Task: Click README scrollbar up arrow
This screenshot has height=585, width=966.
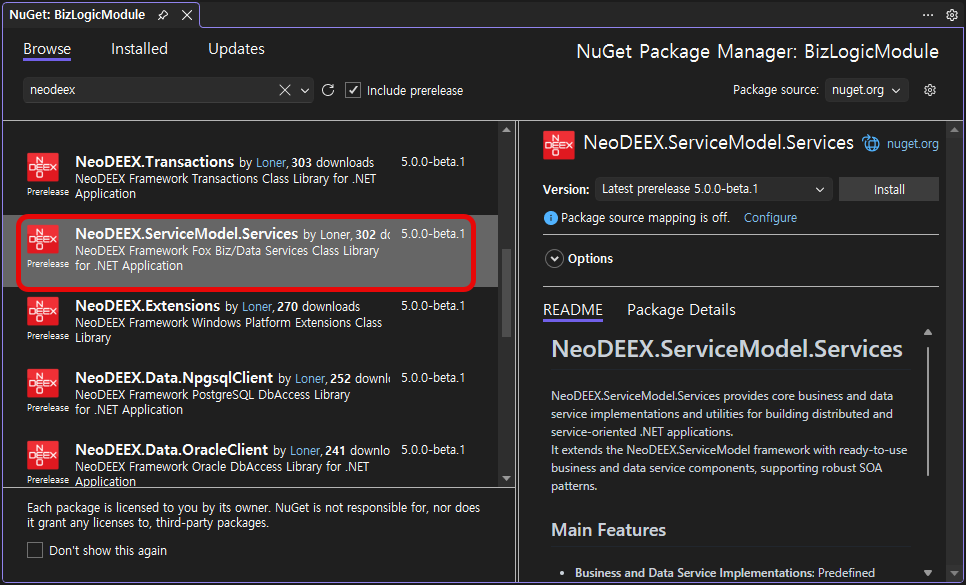Action: tap(928, 332)
